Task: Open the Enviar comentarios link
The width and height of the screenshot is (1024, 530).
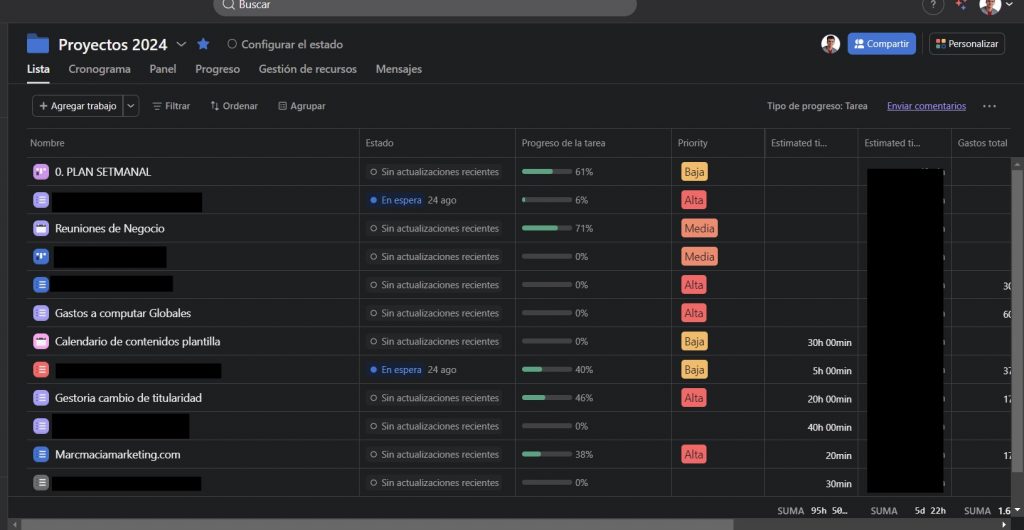Action: (926, 106)
